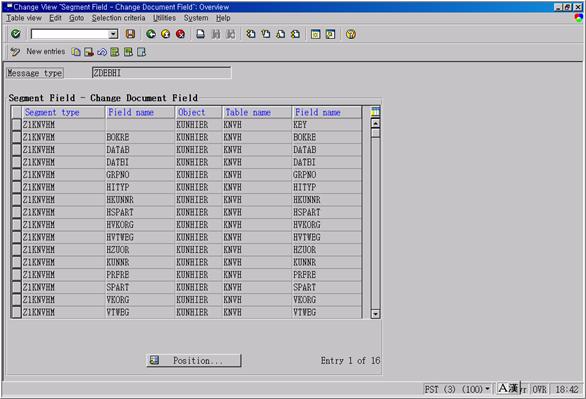This screenshot has width=586, height=399.
Task: Click the Find next binoculars icon
Action: pyautogui.click(x=231, y=34)
